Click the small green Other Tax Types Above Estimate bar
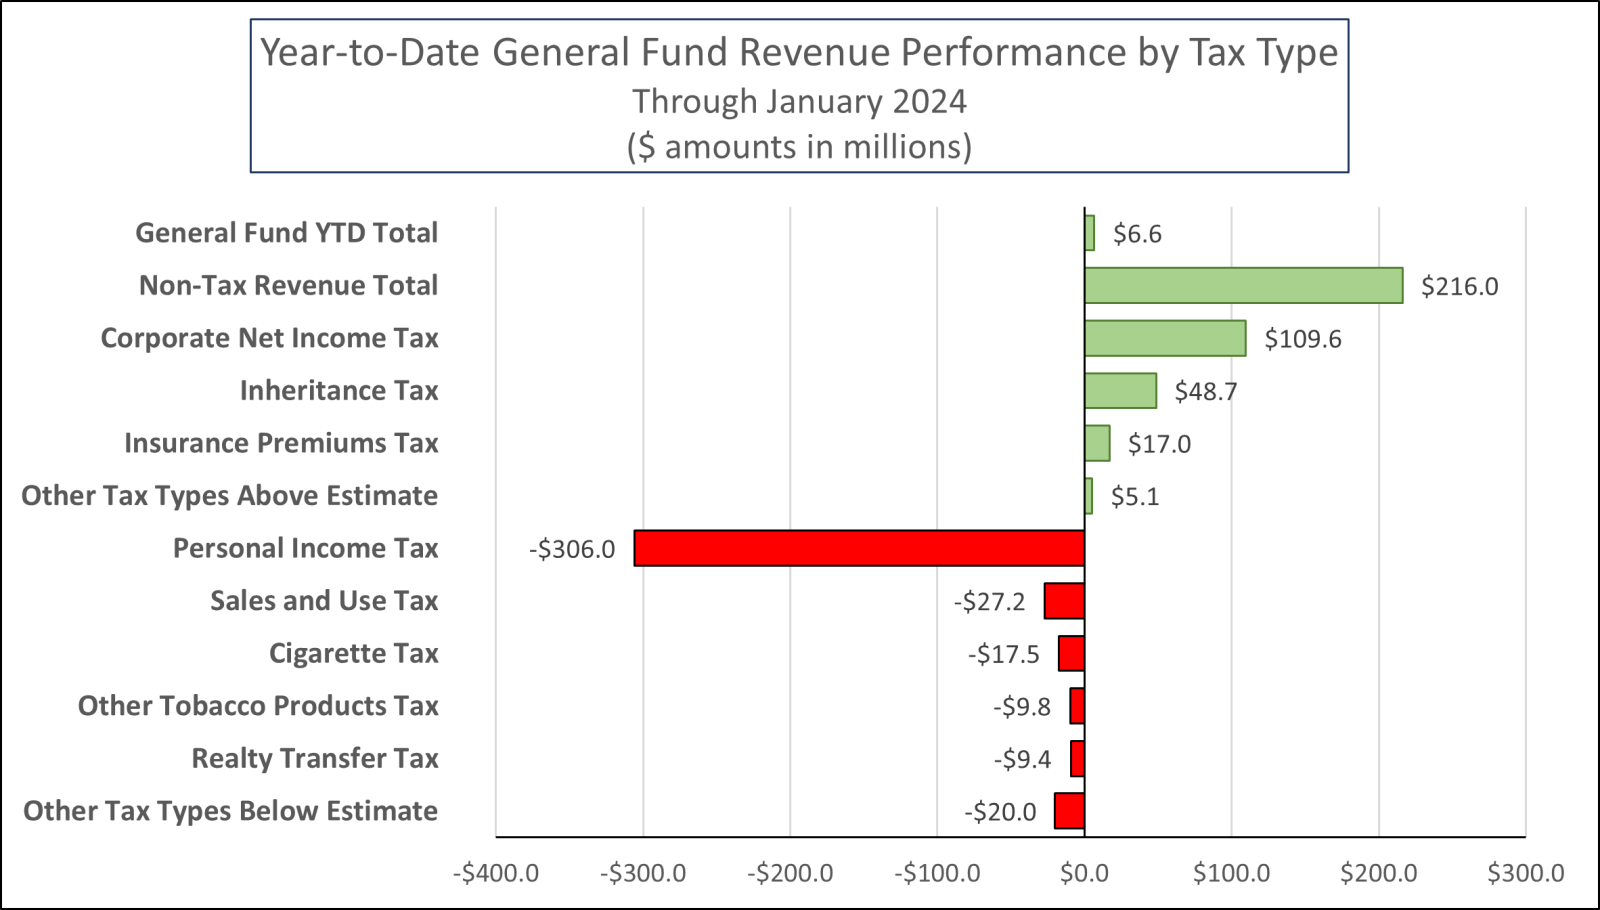 [1088, 496]
